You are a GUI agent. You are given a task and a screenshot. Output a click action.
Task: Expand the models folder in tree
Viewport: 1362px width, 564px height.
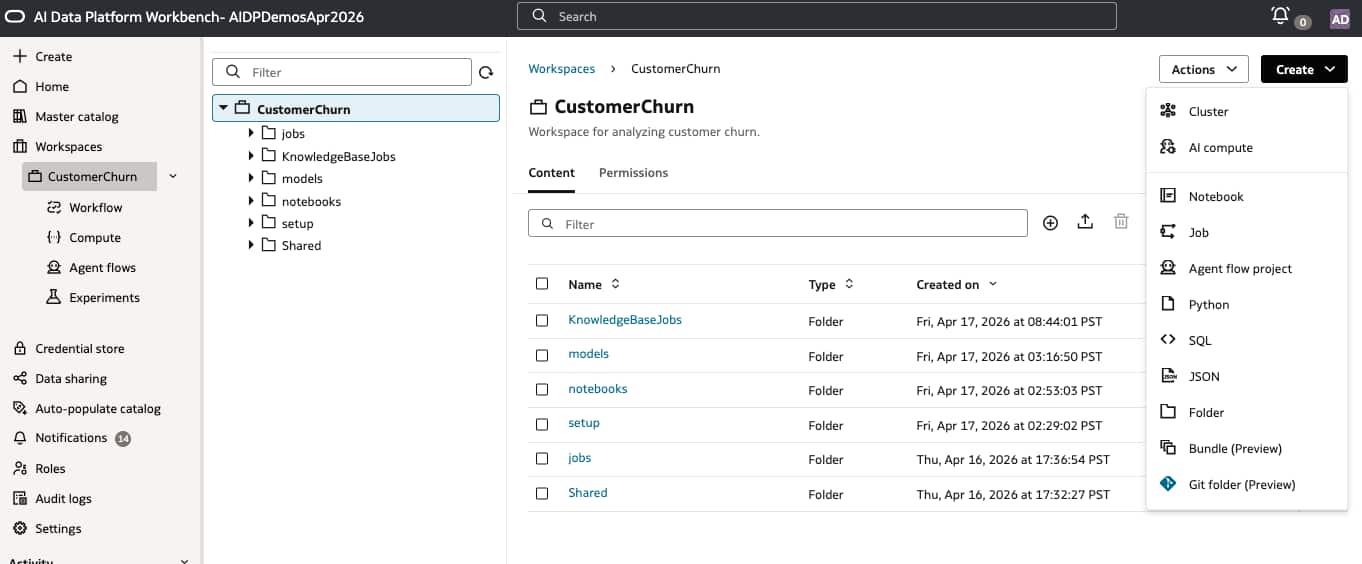(x=251, y=178)
